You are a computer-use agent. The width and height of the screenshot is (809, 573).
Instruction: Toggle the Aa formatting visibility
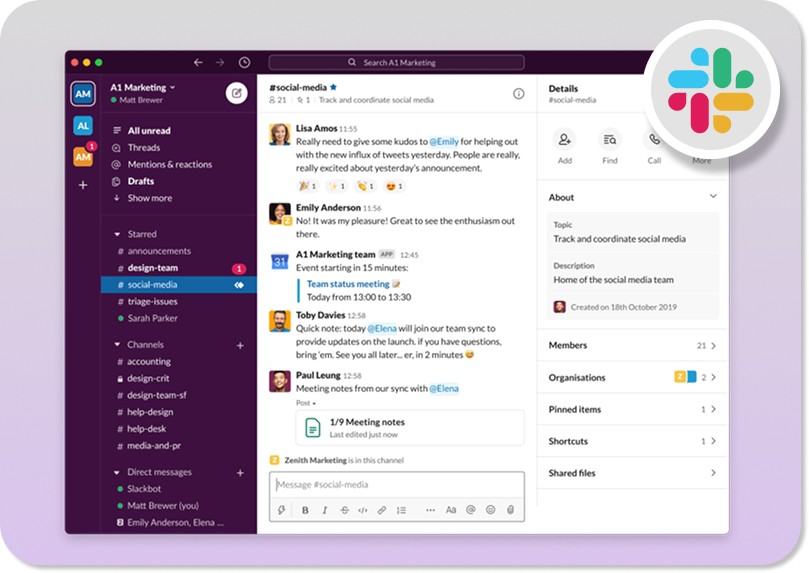coord(451,510)
